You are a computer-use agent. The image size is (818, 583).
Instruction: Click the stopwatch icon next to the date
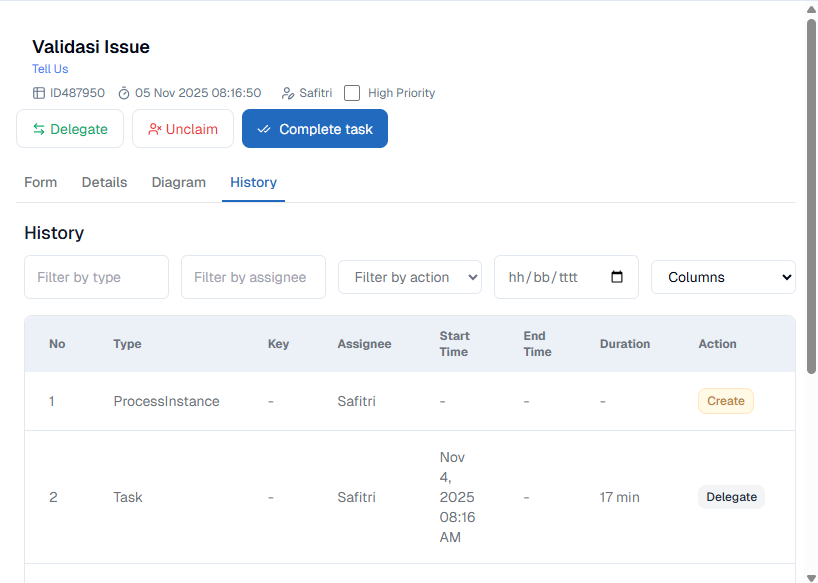pos(124,93)
